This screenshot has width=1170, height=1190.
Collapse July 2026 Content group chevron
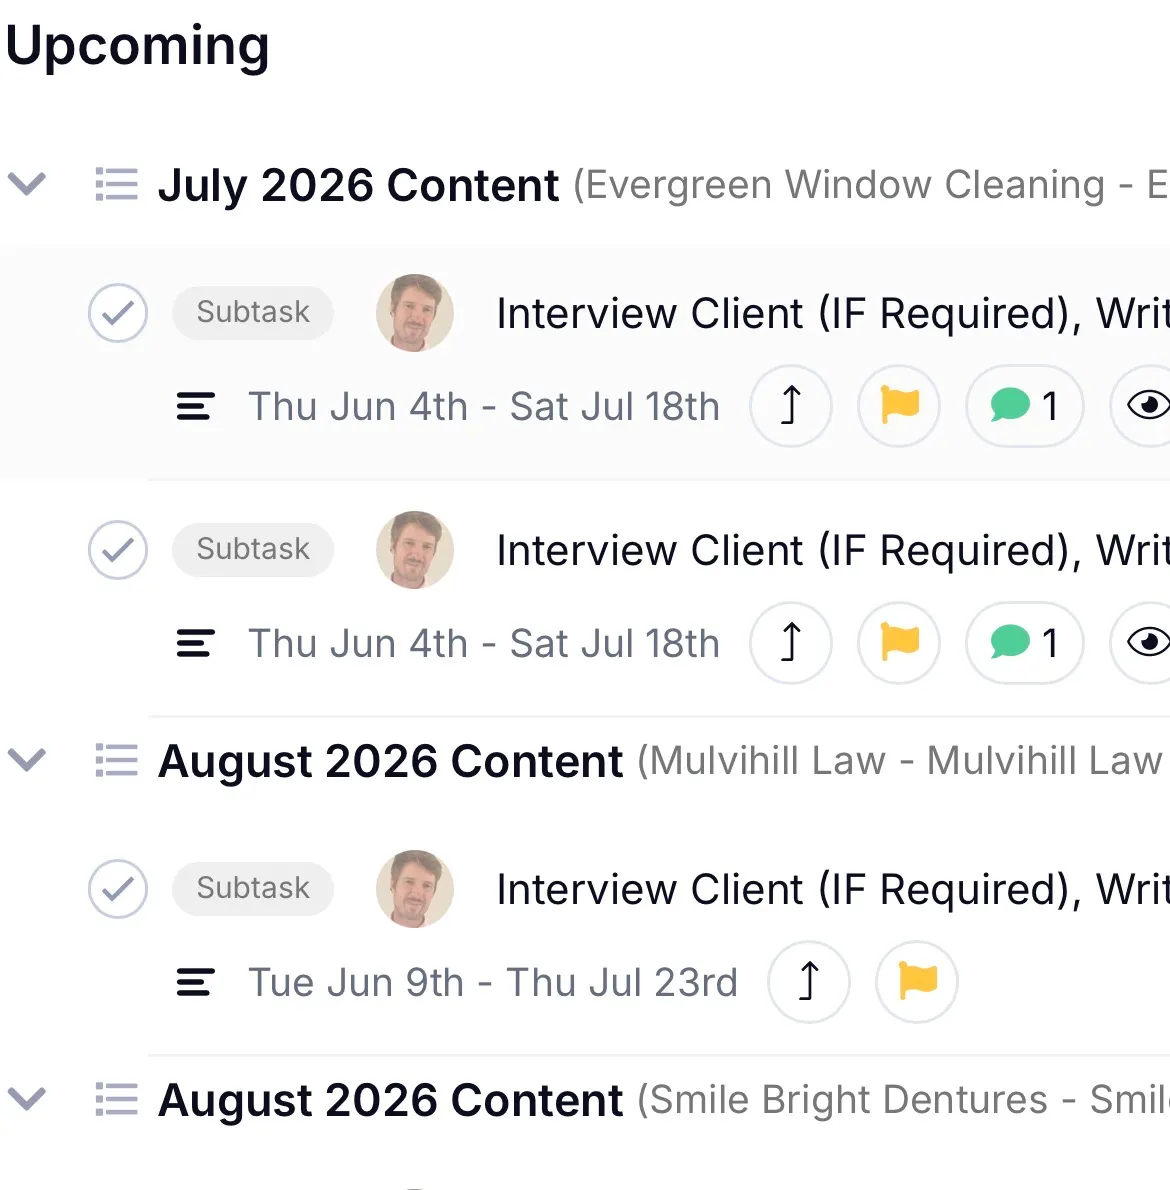click(x=27, y=184)
